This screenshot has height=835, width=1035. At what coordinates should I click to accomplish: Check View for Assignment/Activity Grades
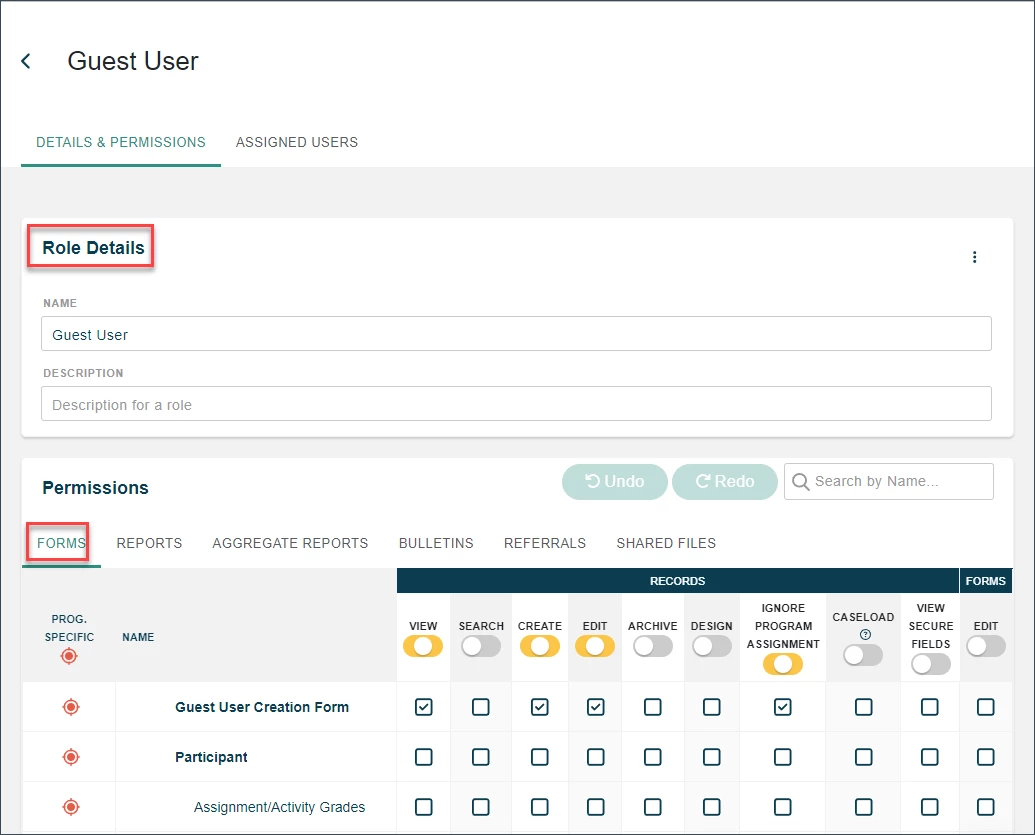424,807
